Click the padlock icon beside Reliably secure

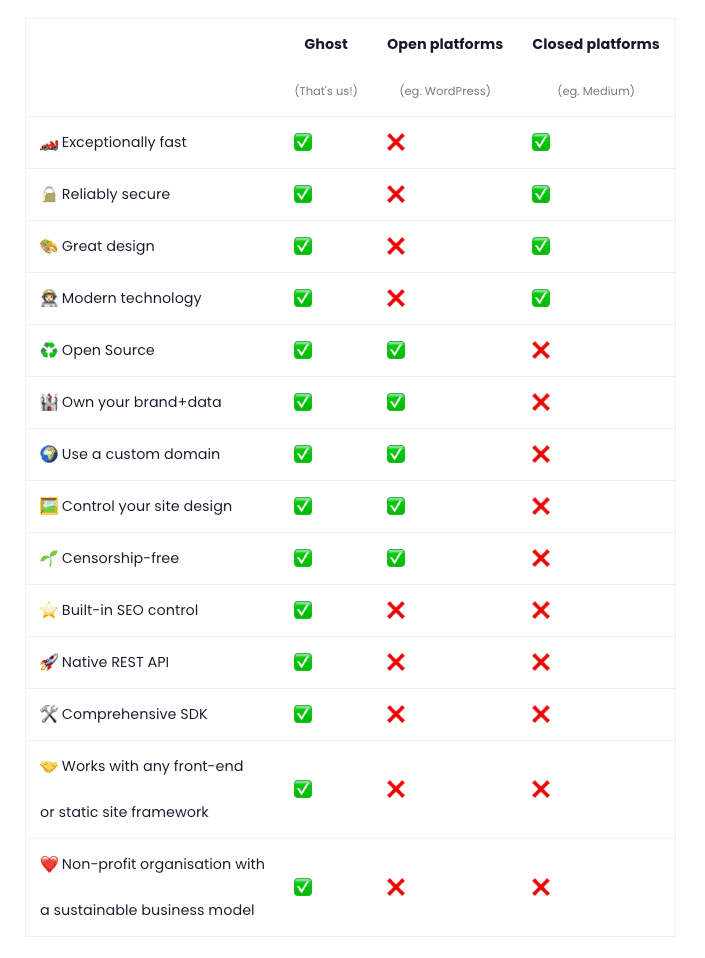tap(49, 194)
